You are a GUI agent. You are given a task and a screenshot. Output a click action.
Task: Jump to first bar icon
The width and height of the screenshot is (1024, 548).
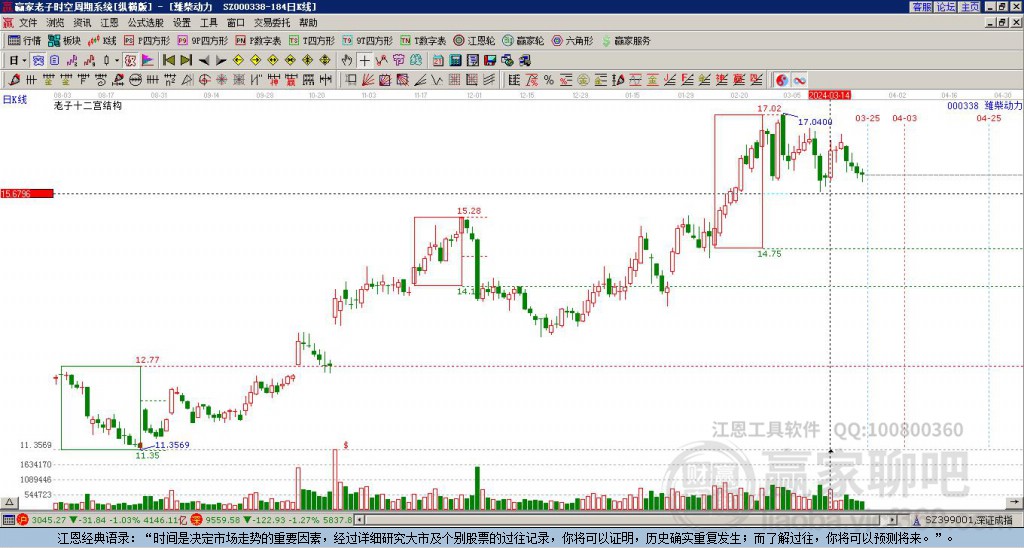[x=168, y=60]
